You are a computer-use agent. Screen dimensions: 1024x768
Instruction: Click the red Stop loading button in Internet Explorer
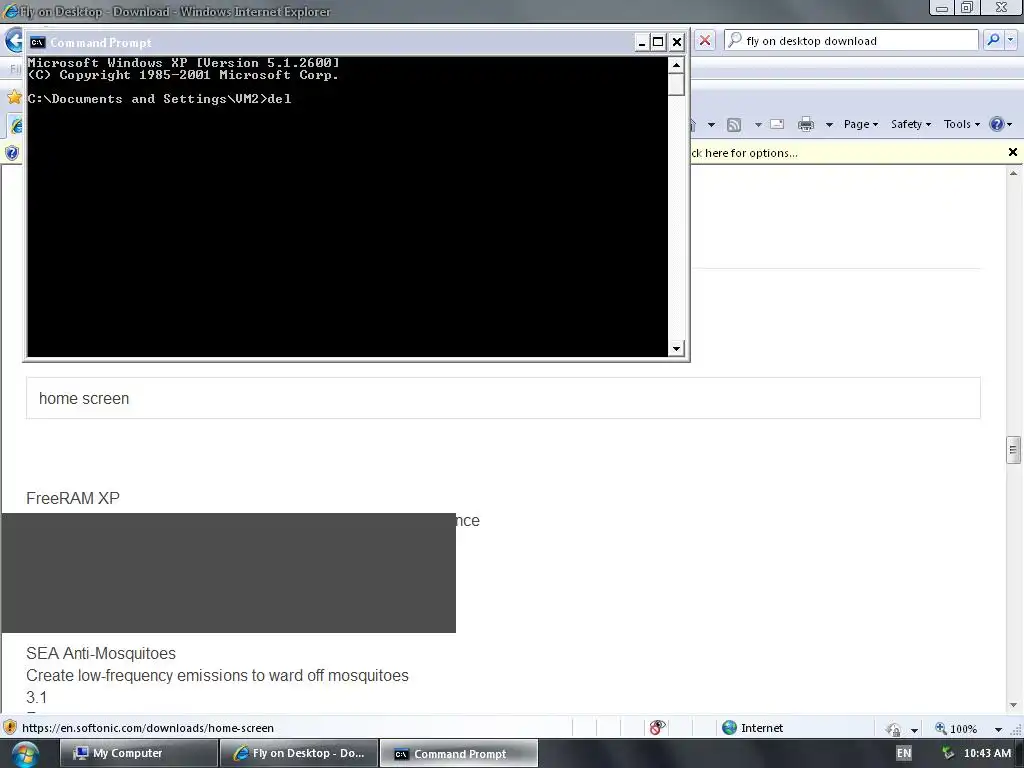click(x=705, y=40)
